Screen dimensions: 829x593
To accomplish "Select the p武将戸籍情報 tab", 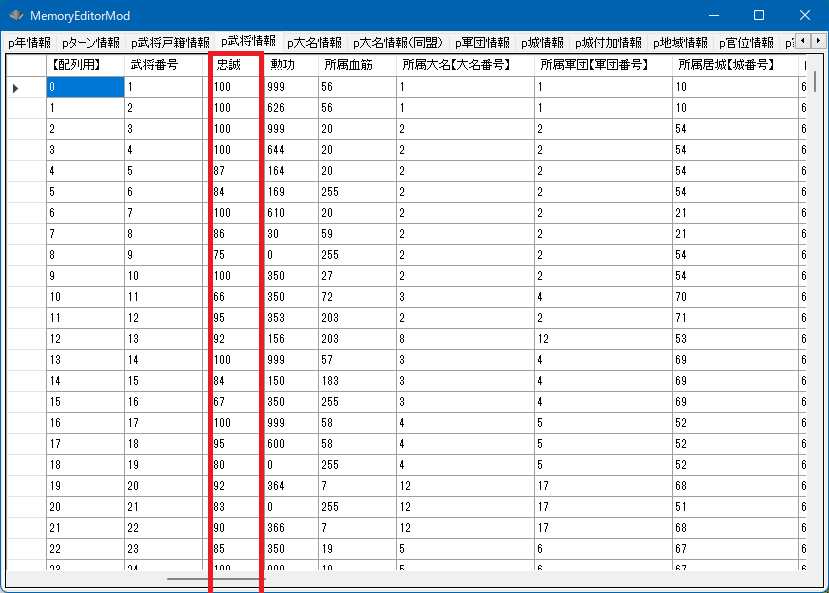I will click(x=168, y=43).
